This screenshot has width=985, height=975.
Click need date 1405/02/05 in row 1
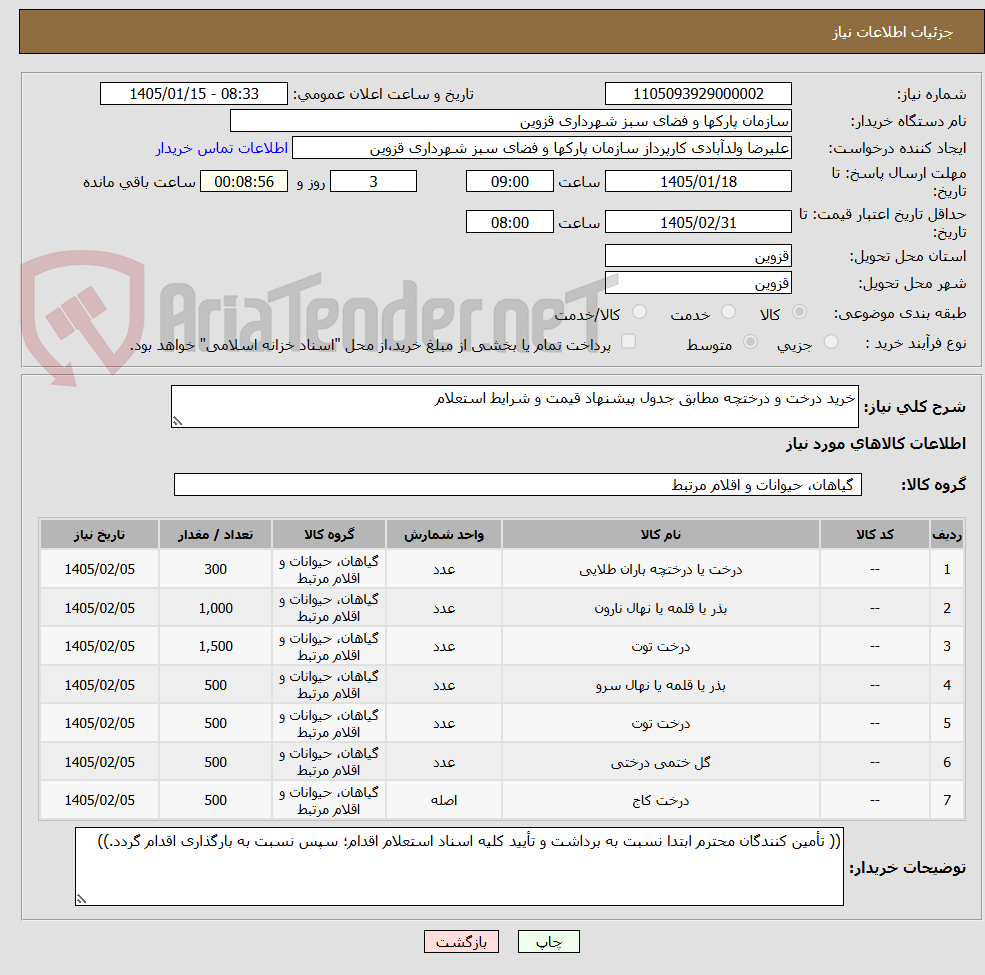(99, 569)
